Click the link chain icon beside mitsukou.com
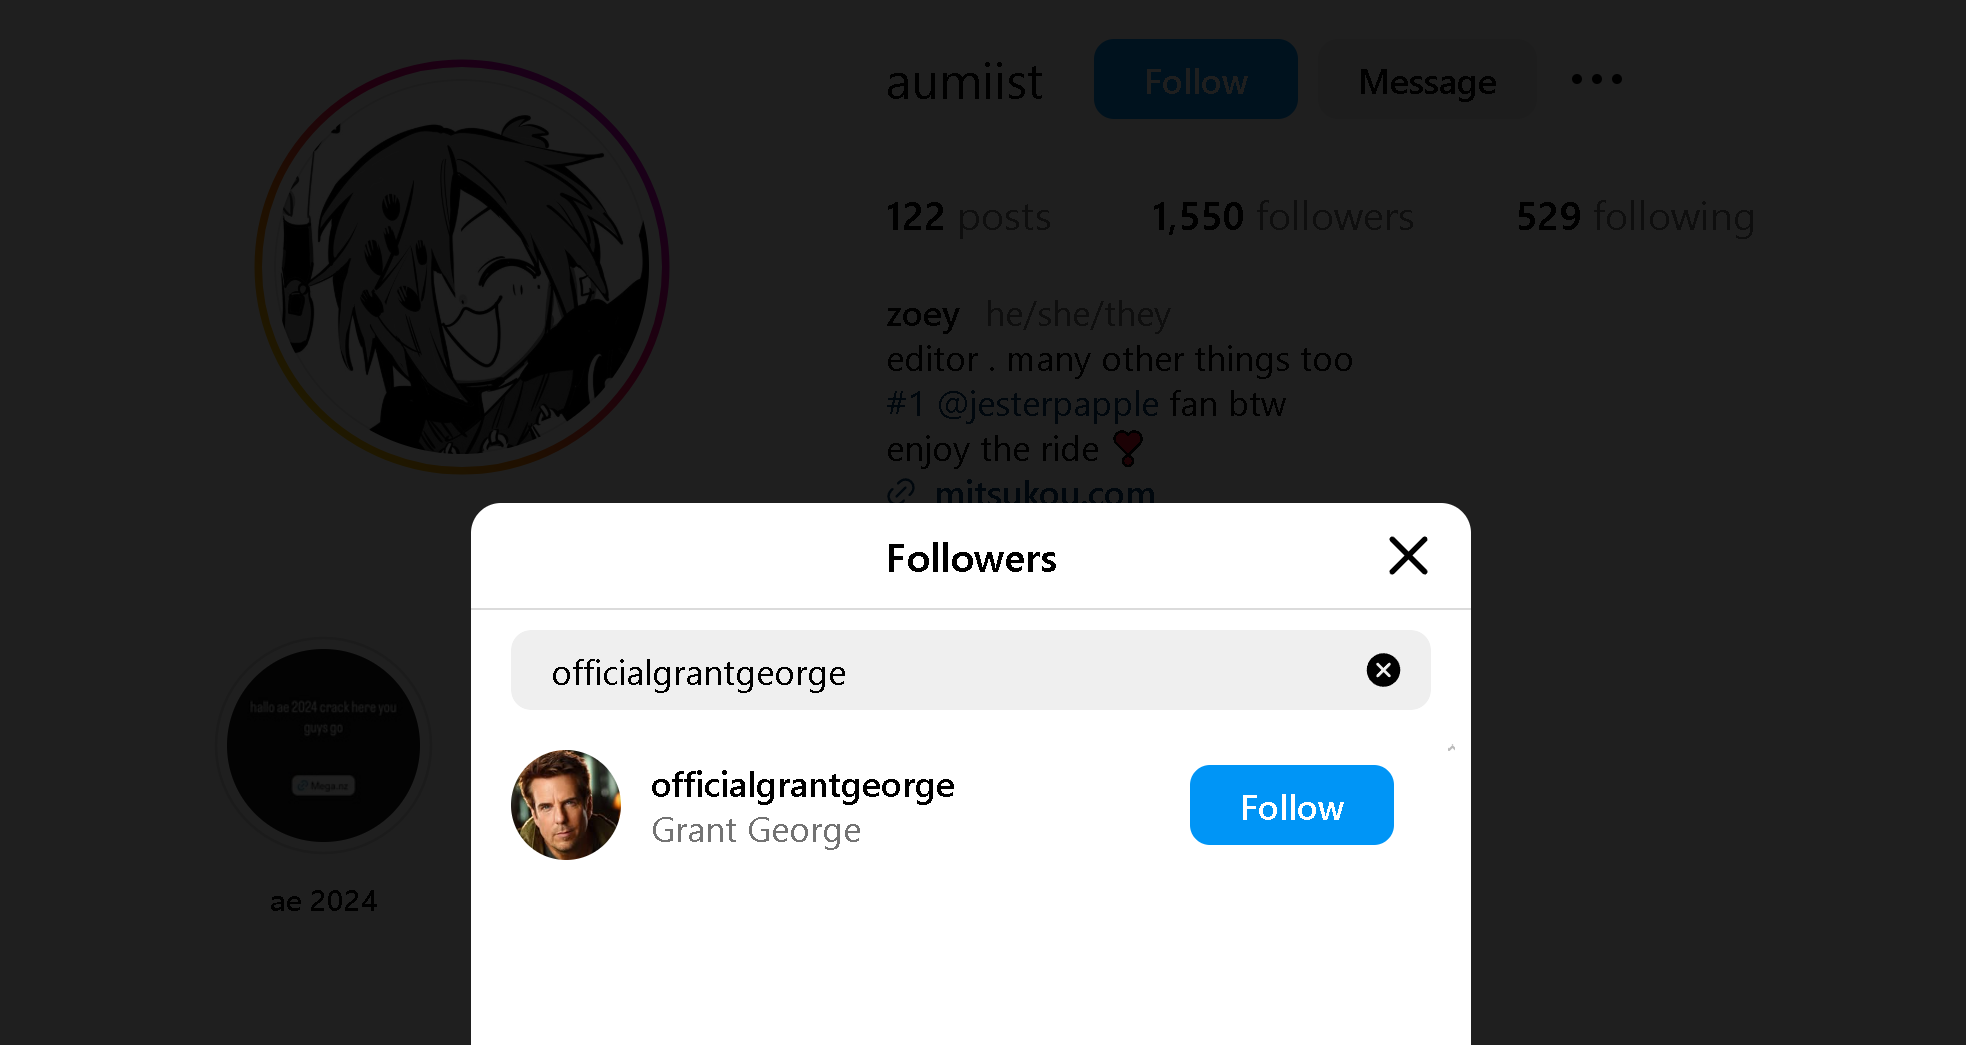Image resolution: width=1966 pixels, height=1045 pixels. (x=901, y=491)
